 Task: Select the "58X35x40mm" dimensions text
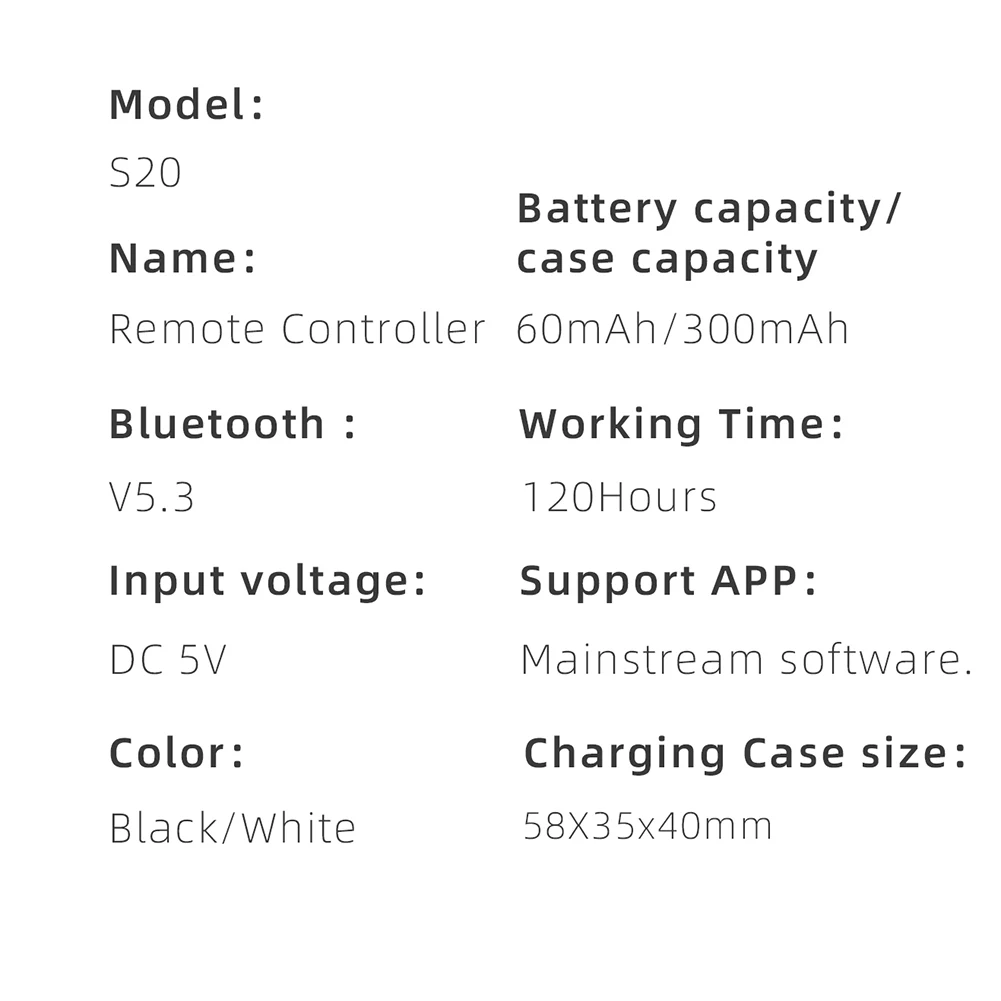pos(648,826)
